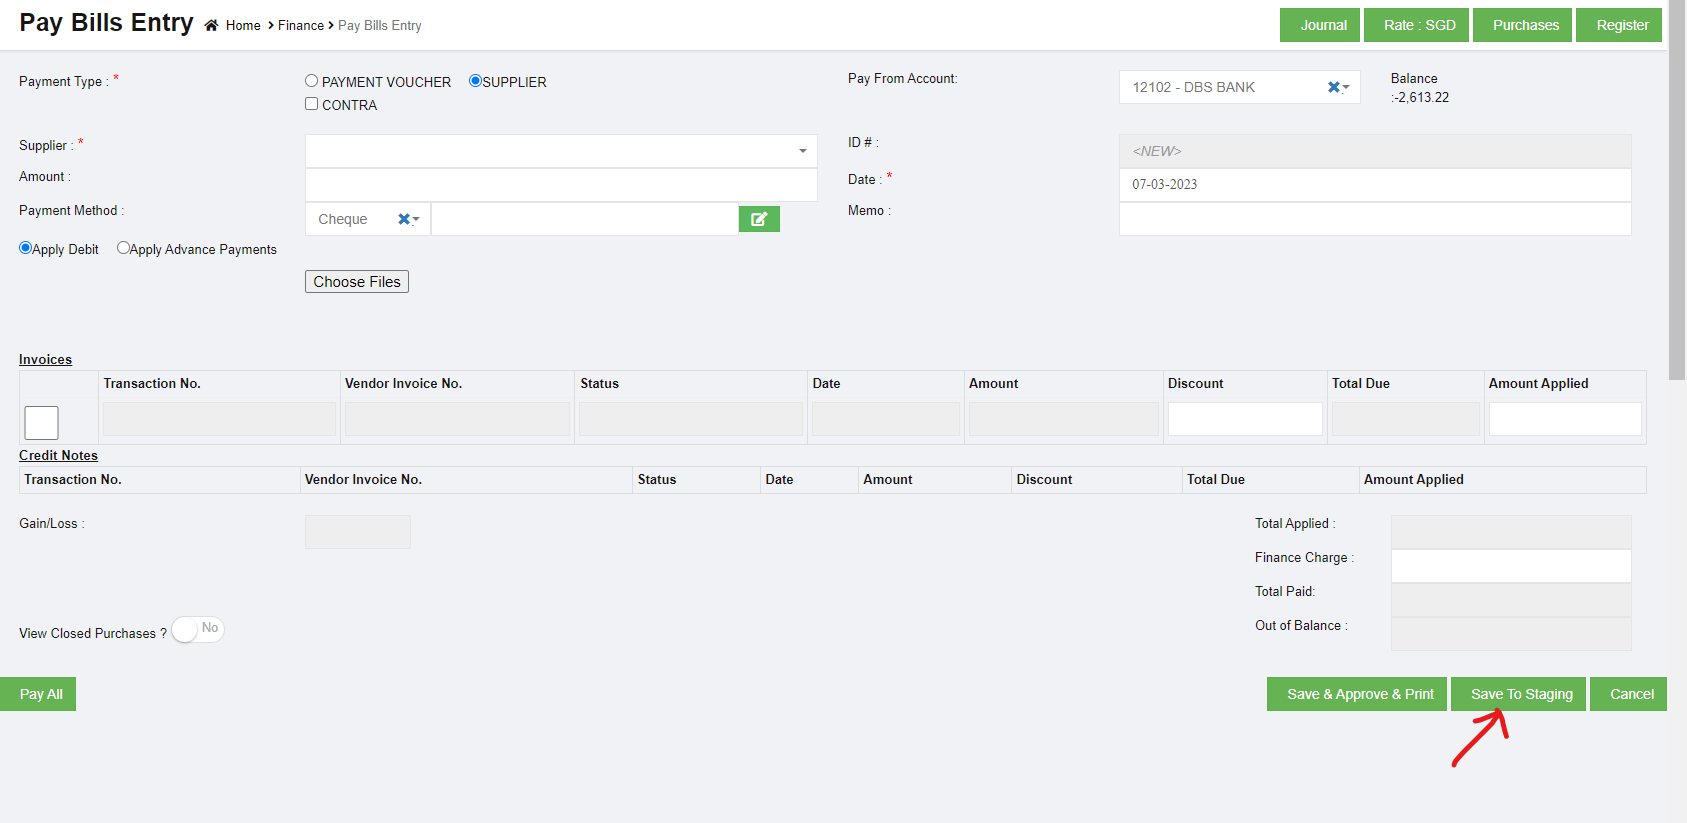
Task: Clear the Cheque payment method with the X icon
Action: (404, 219)
